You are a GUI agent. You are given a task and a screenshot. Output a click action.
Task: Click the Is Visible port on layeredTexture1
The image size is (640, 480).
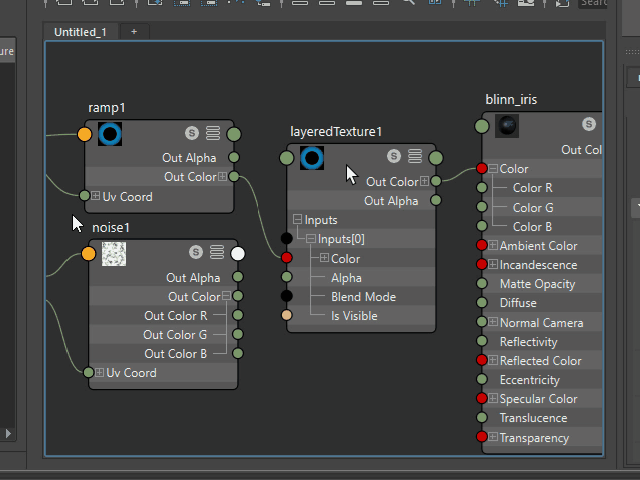(x=287, y=316)
